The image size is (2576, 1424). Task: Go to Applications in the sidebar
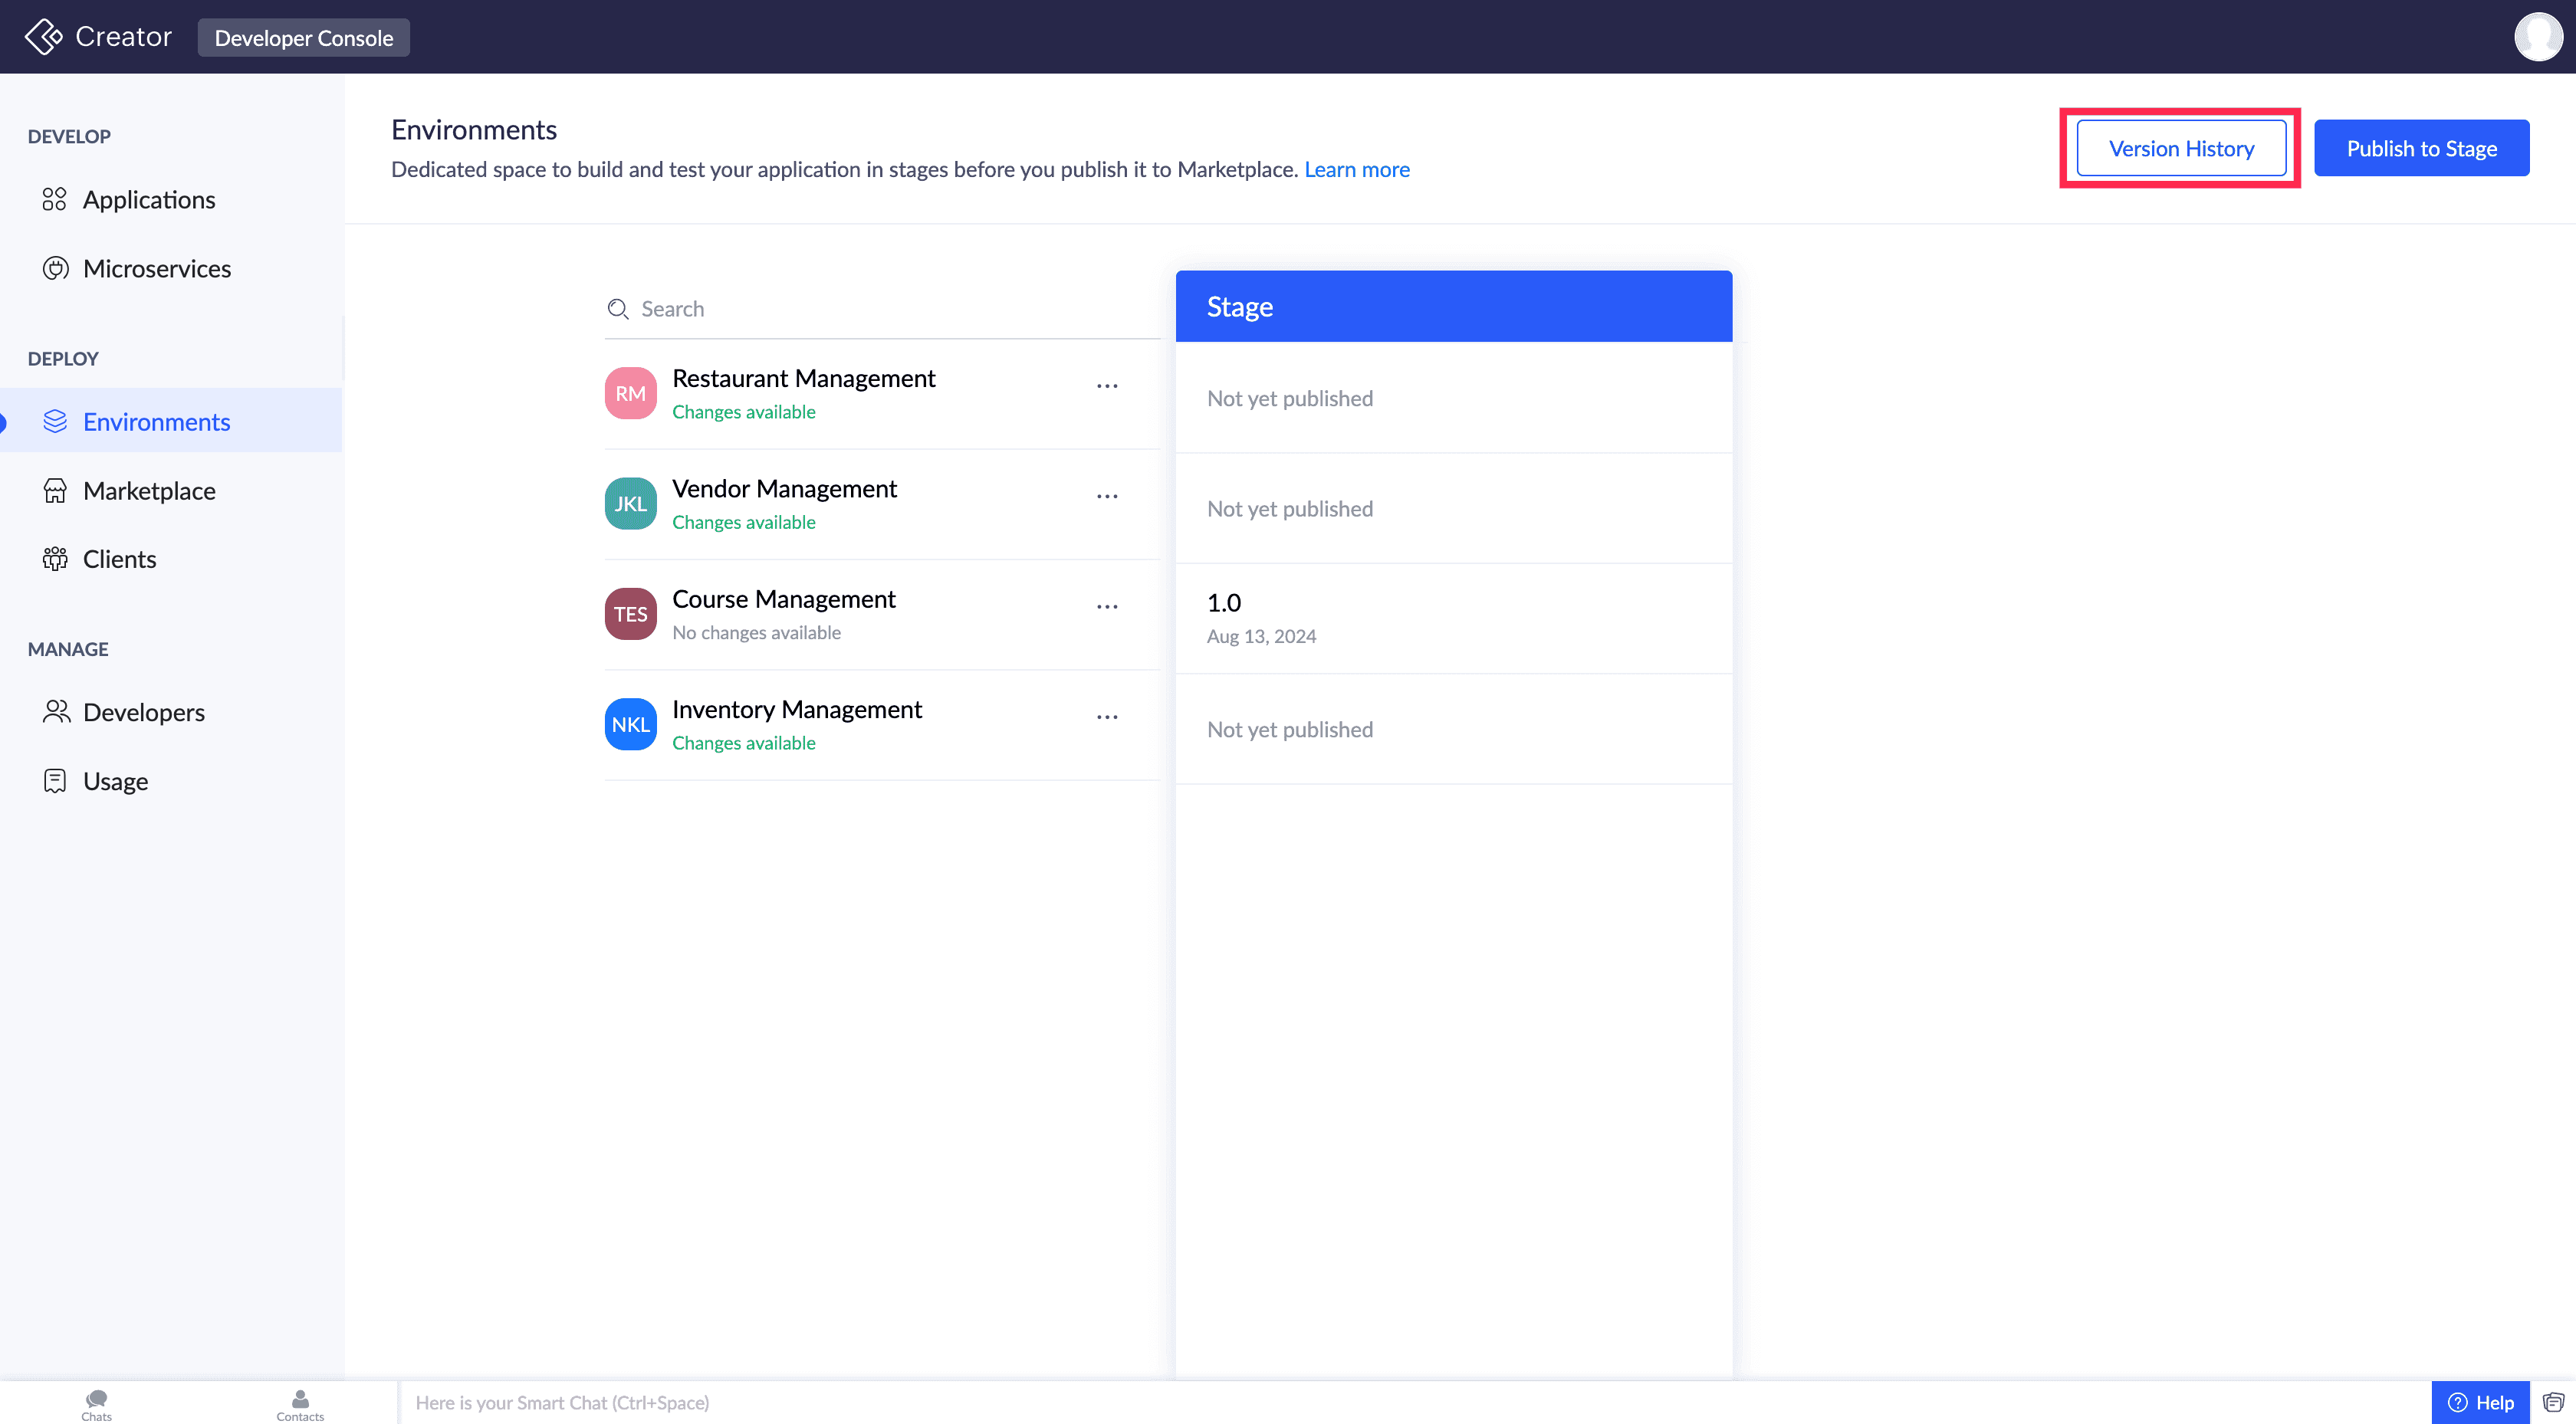[148, 200]
